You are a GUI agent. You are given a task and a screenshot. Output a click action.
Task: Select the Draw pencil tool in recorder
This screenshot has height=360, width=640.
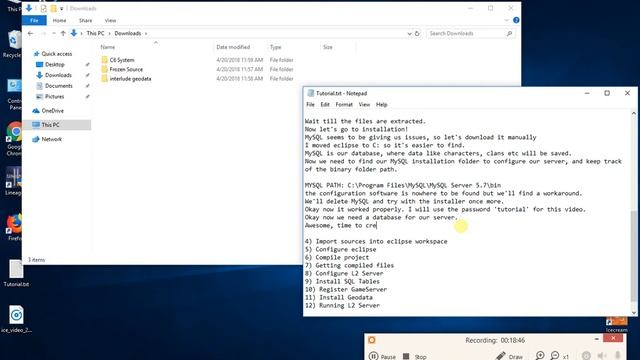(509, 356)
